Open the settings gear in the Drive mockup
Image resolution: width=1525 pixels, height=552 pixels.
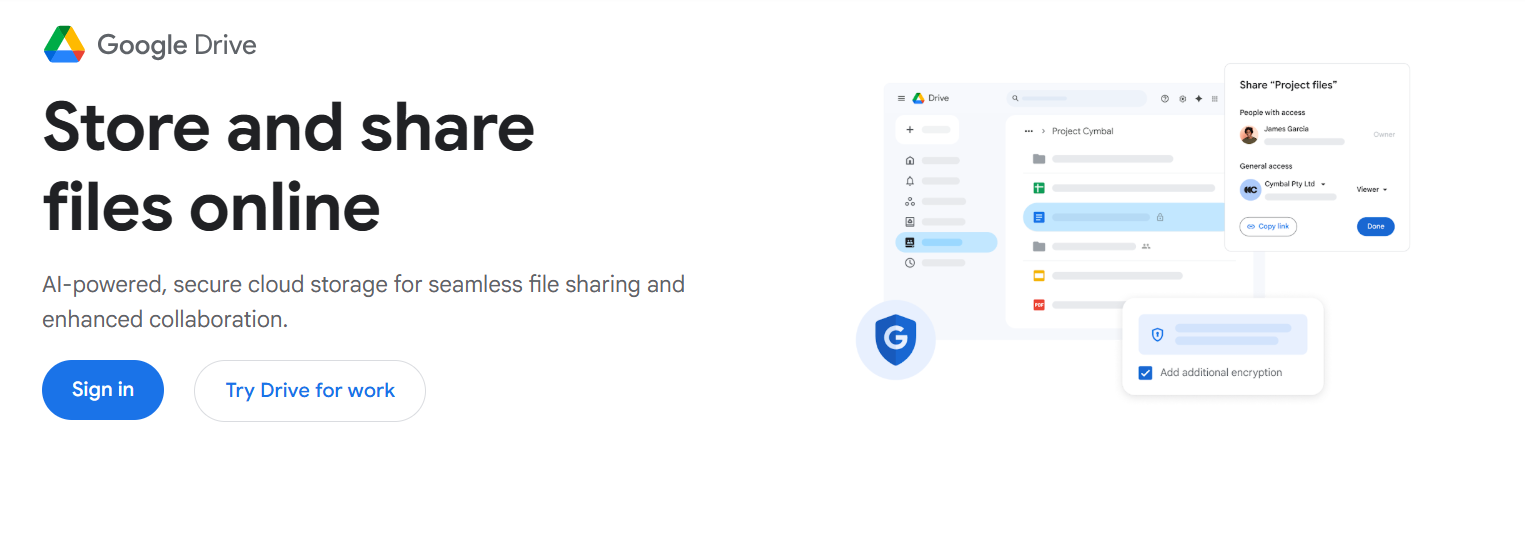(1182, 99)
